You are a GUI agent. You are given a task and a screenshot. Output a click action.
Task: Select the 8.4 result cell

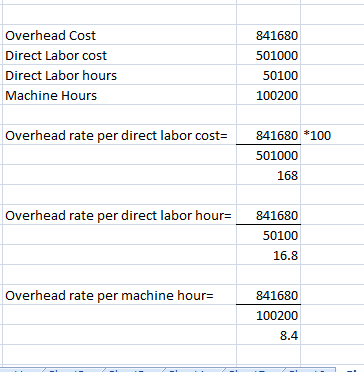pos(268,335)
